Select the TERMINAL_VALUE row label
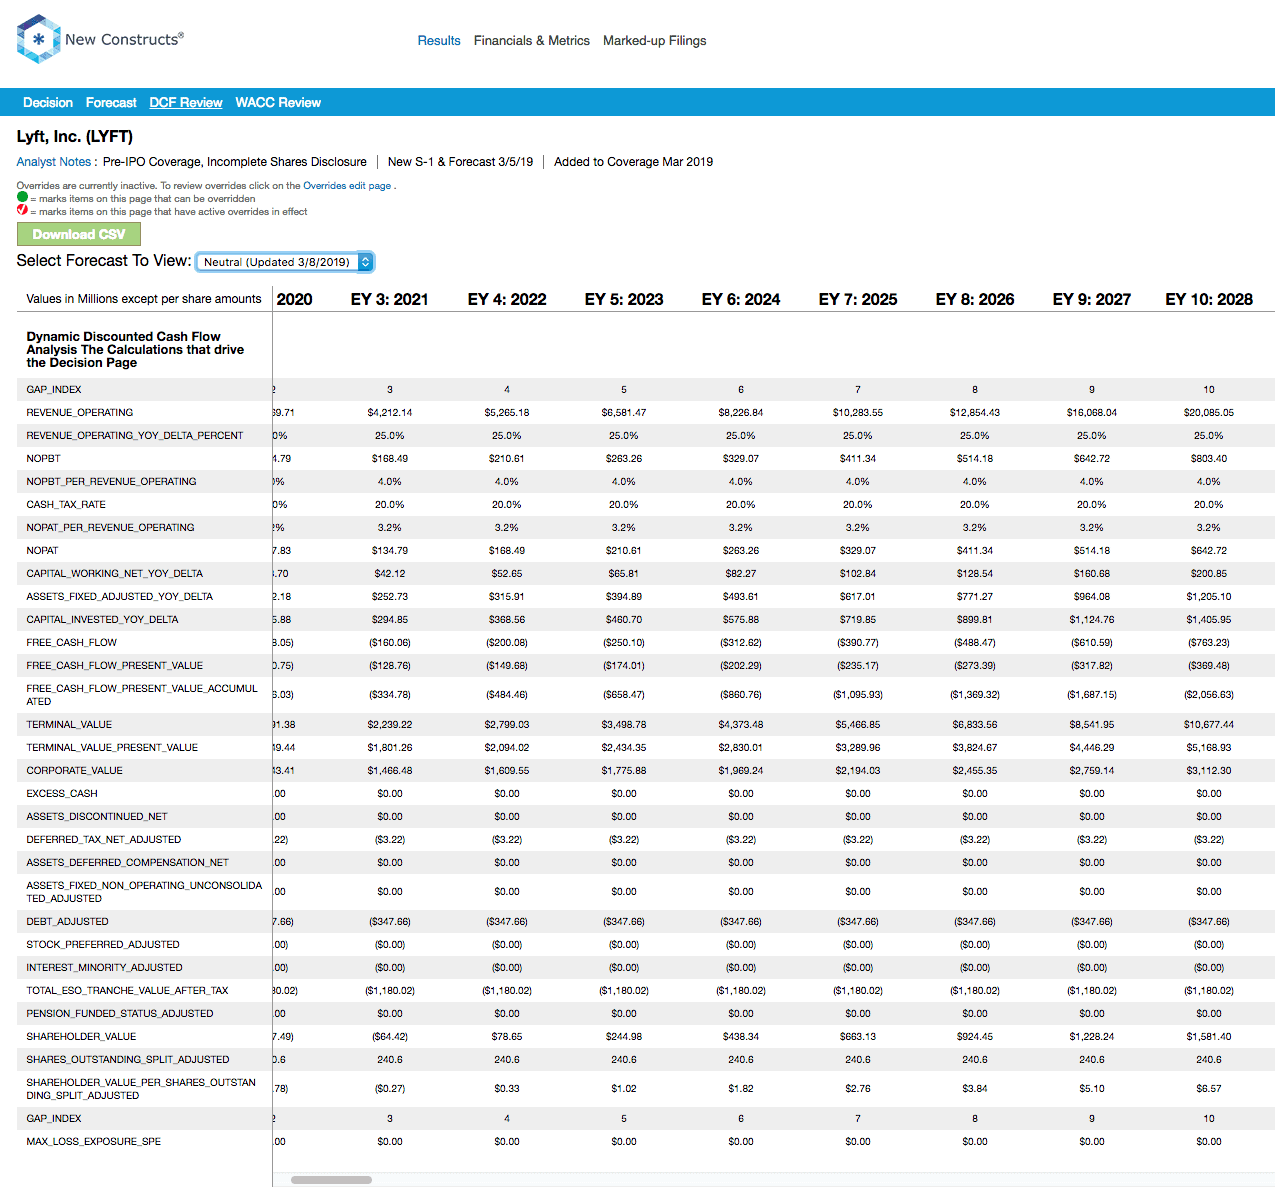The height and width of the screenshot is (1201, 1275). coord(70,725)
